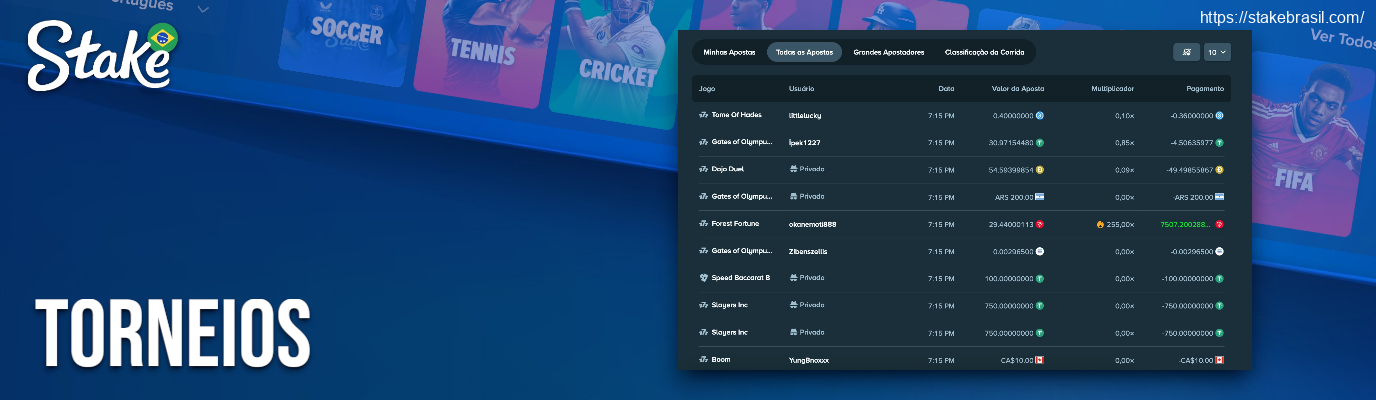The width and height of the screenshot is (1376, 400).
Task: Open the Classificação da Corrida tab
Action: coord(983,52)
